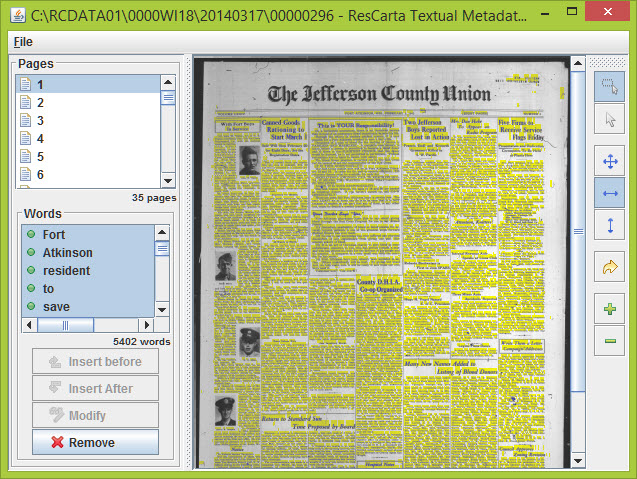Select page 3 in Pages list

tap(88, 120)
